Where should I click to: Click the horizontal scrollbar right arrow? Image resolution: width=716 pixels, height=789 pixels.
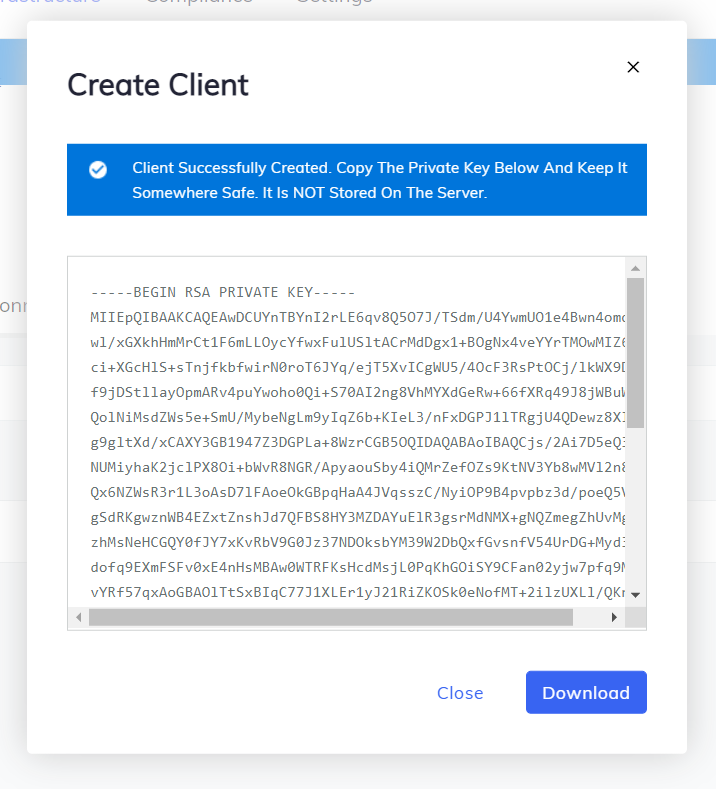click(615, 618)
